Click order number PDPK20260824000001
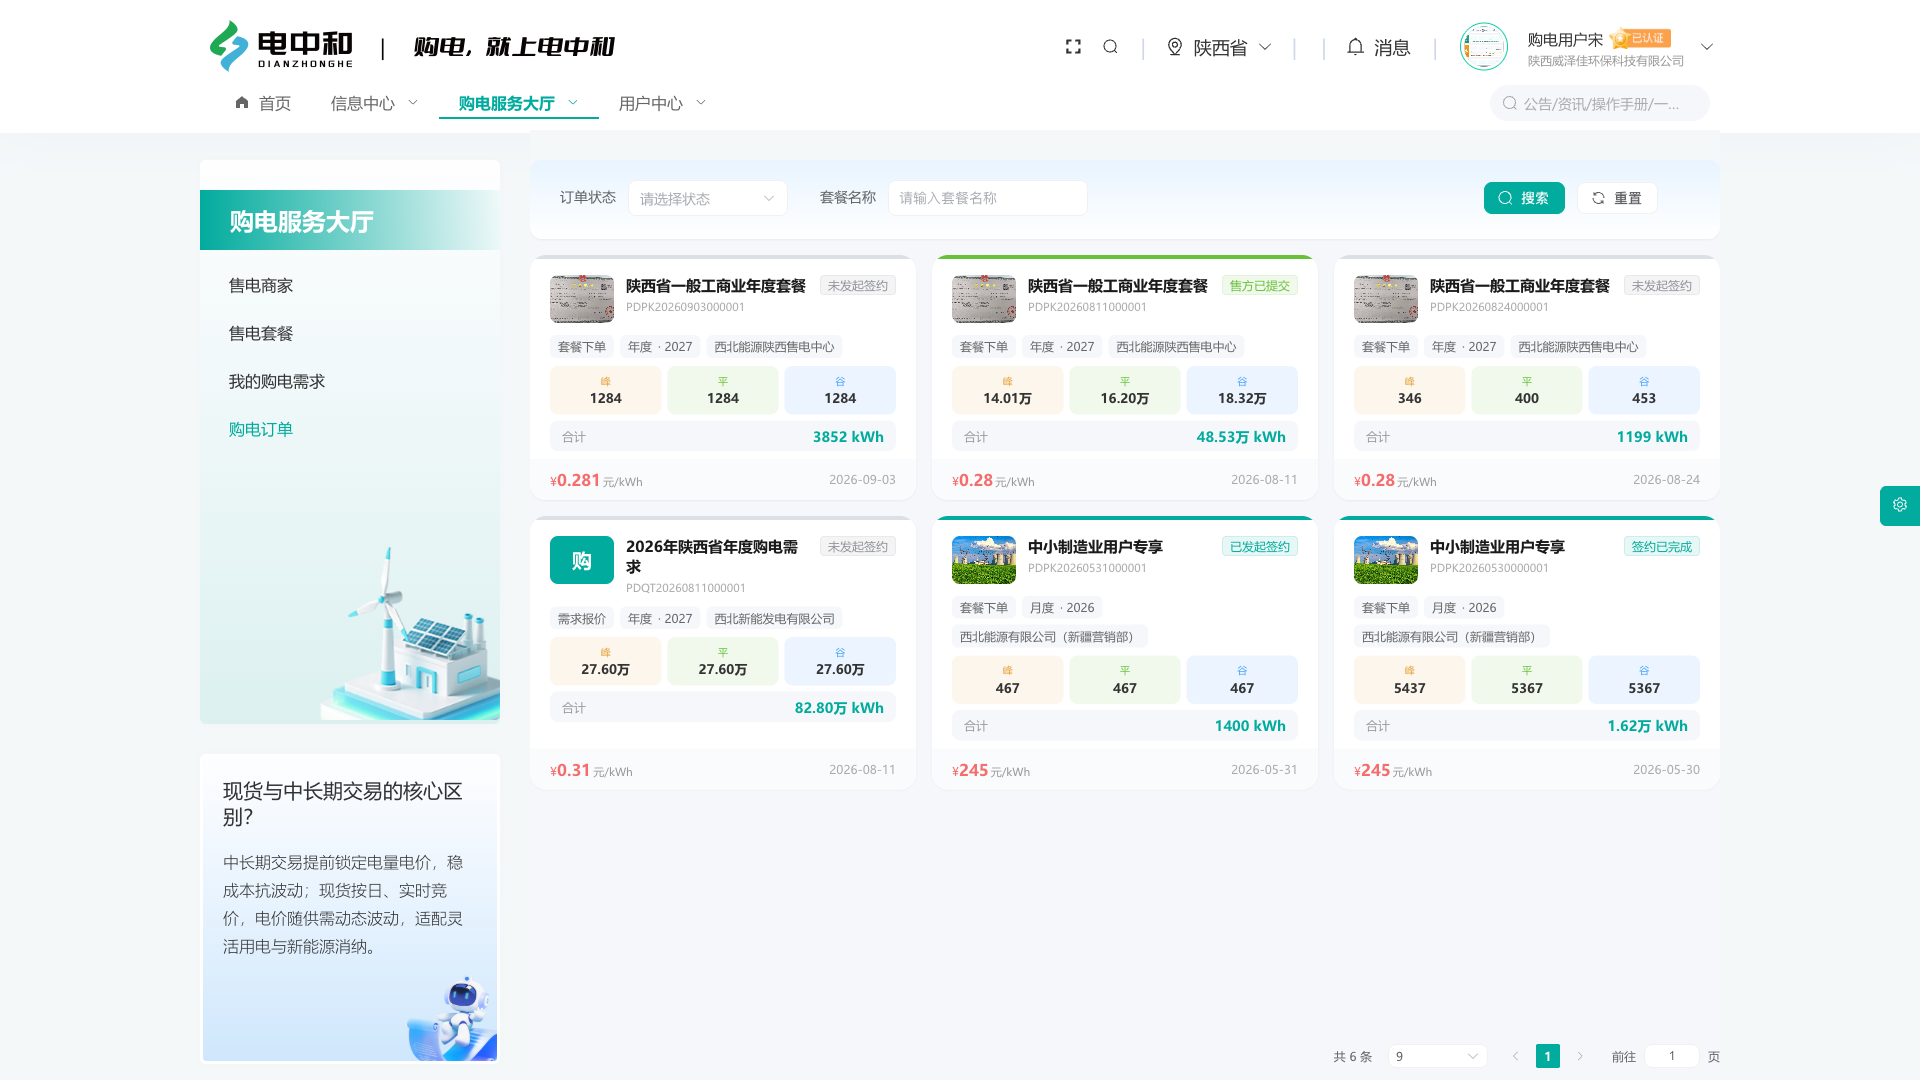 (x=1489, y=307)
